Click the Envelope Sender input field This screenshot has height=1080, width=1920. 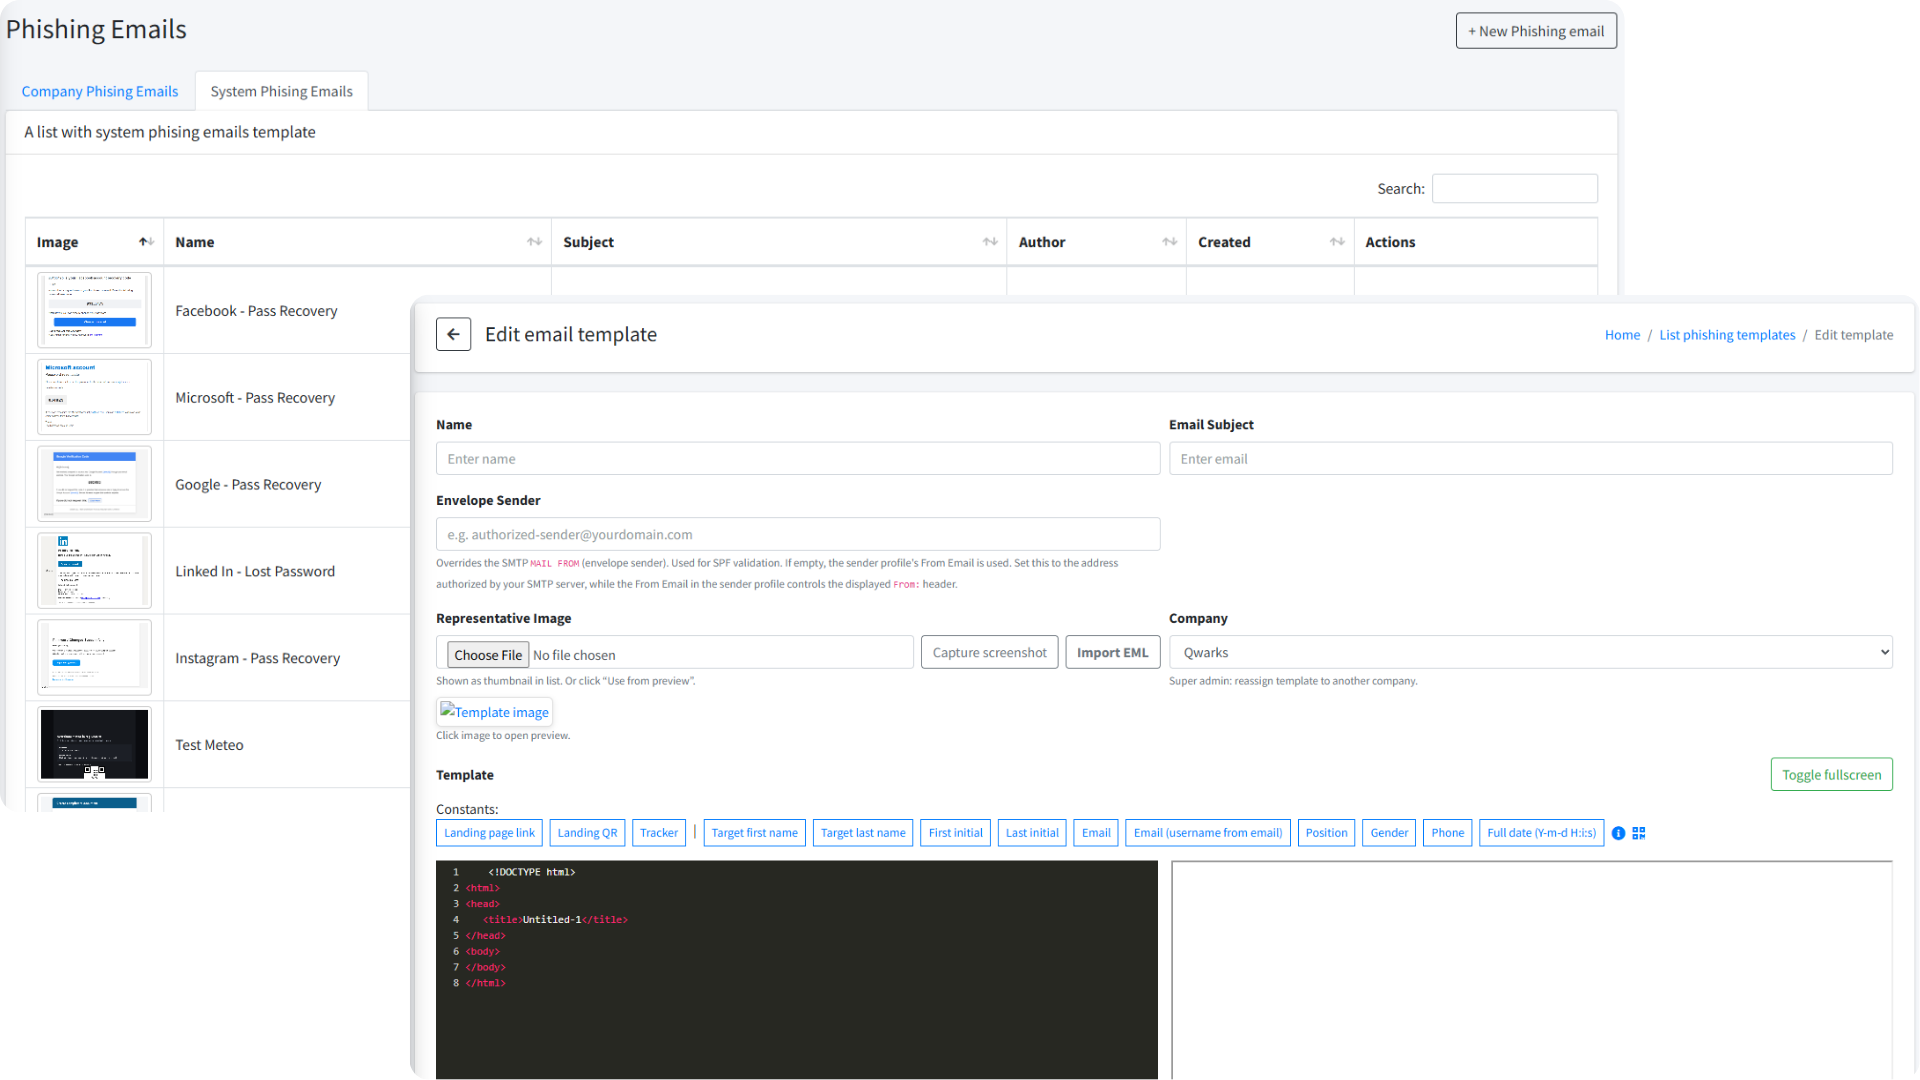click(x=797, y=535)
